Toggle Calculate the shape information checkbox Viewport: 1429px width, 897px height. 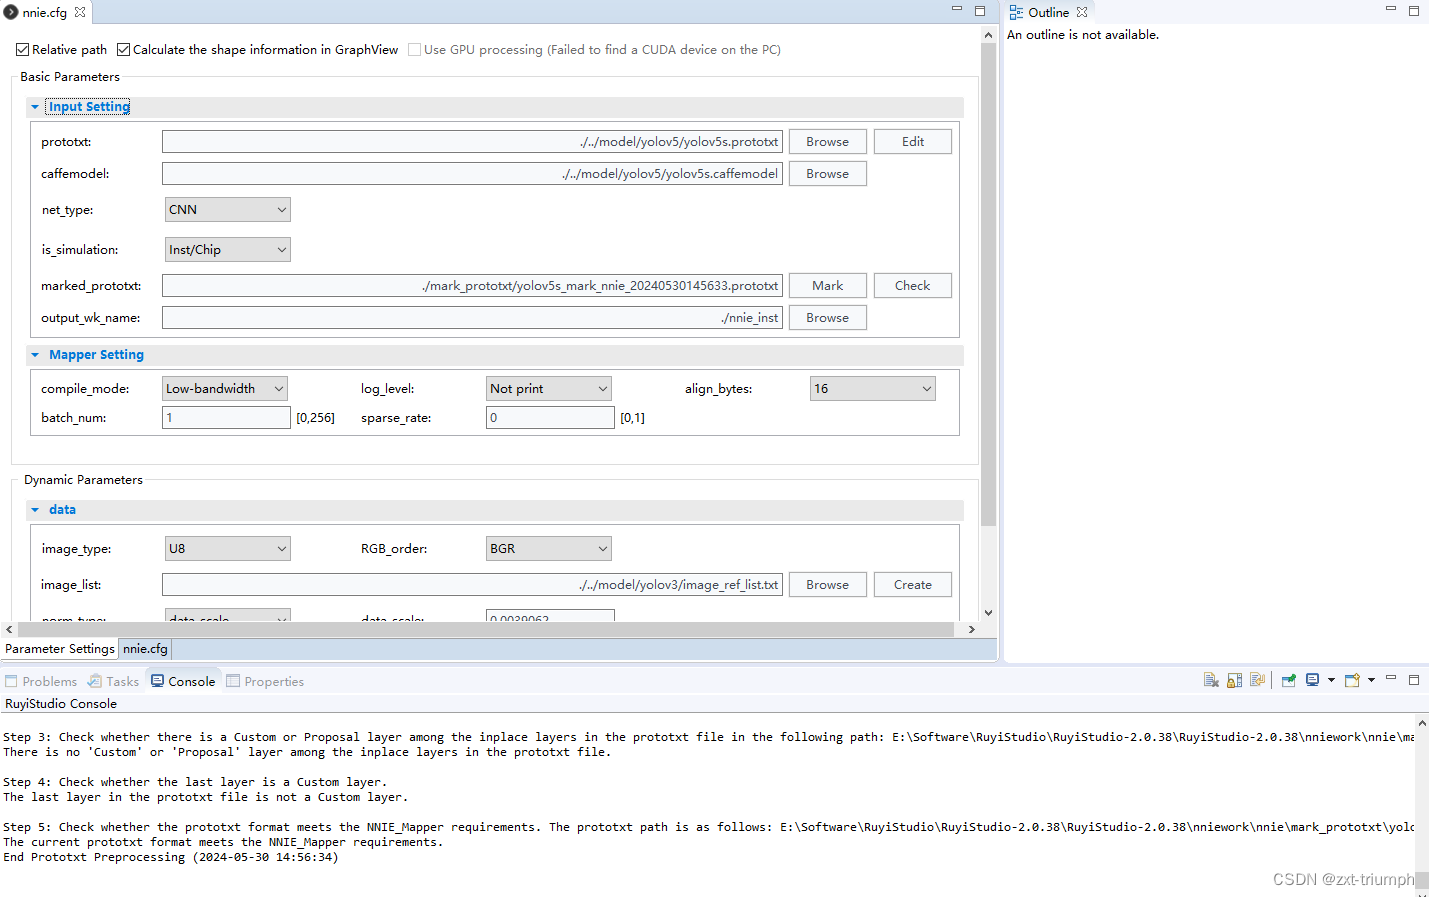(x=124, y=49)
